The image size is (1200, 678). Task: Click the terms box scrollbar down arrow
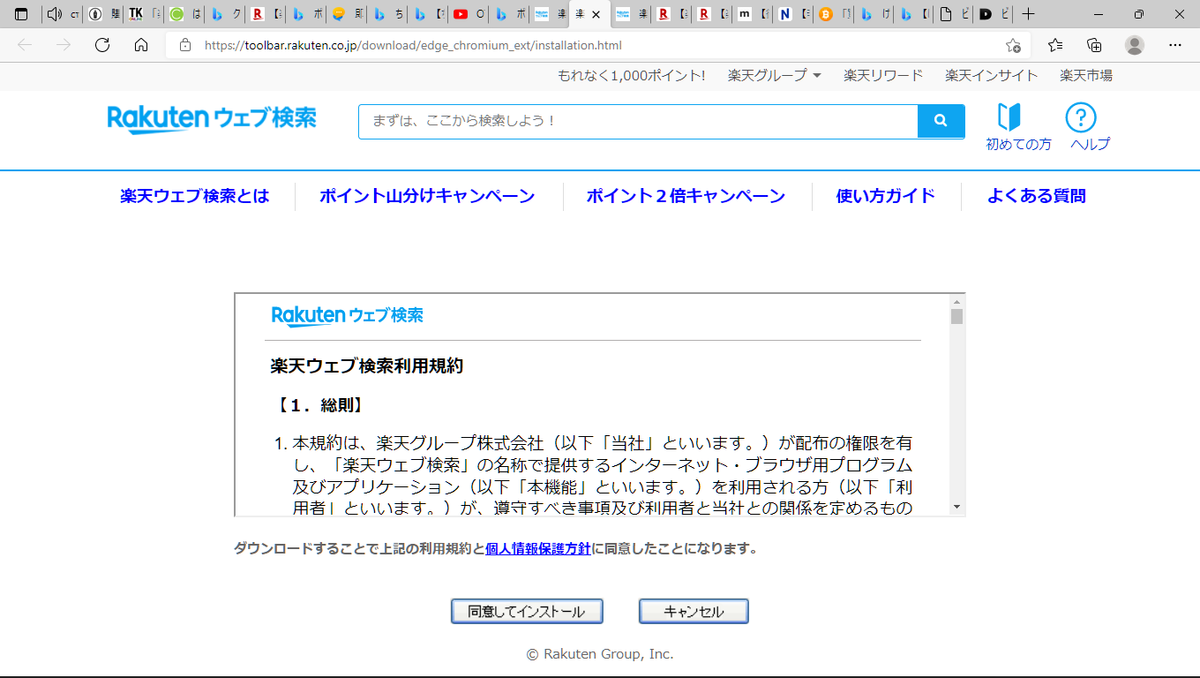click(x=957, y=508)
